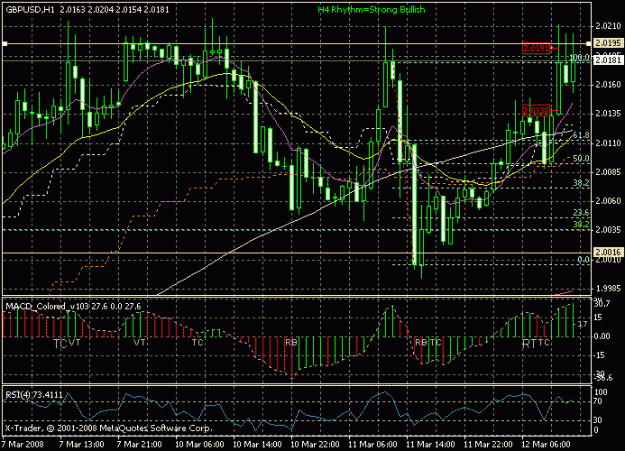Click the 30.7 value on the MACD scale
The height and width of the screenshot is (451, 625).
coord(602,304)
